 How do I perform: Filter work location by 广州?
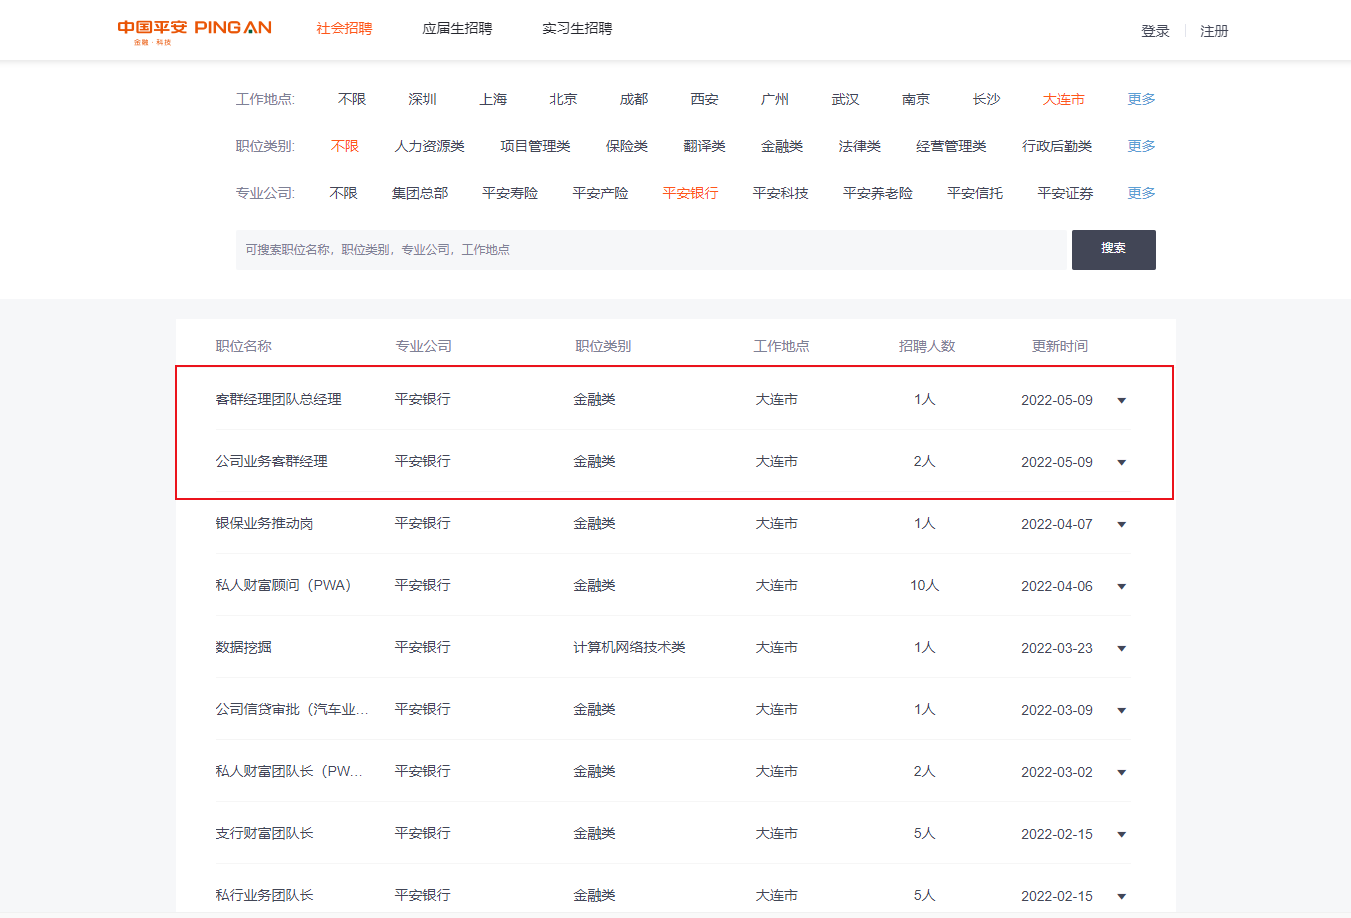(x=775, y=99)
